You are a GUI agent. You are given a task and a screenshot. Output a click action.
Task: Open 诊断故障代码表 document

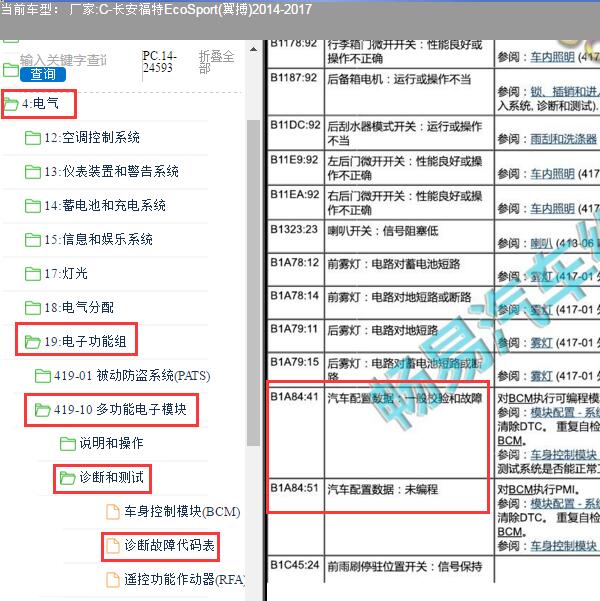point(169,545)
